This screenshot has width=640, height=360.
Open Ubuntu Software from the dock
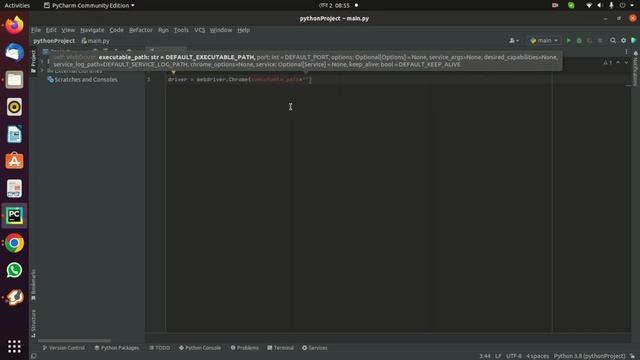[14, 161]
